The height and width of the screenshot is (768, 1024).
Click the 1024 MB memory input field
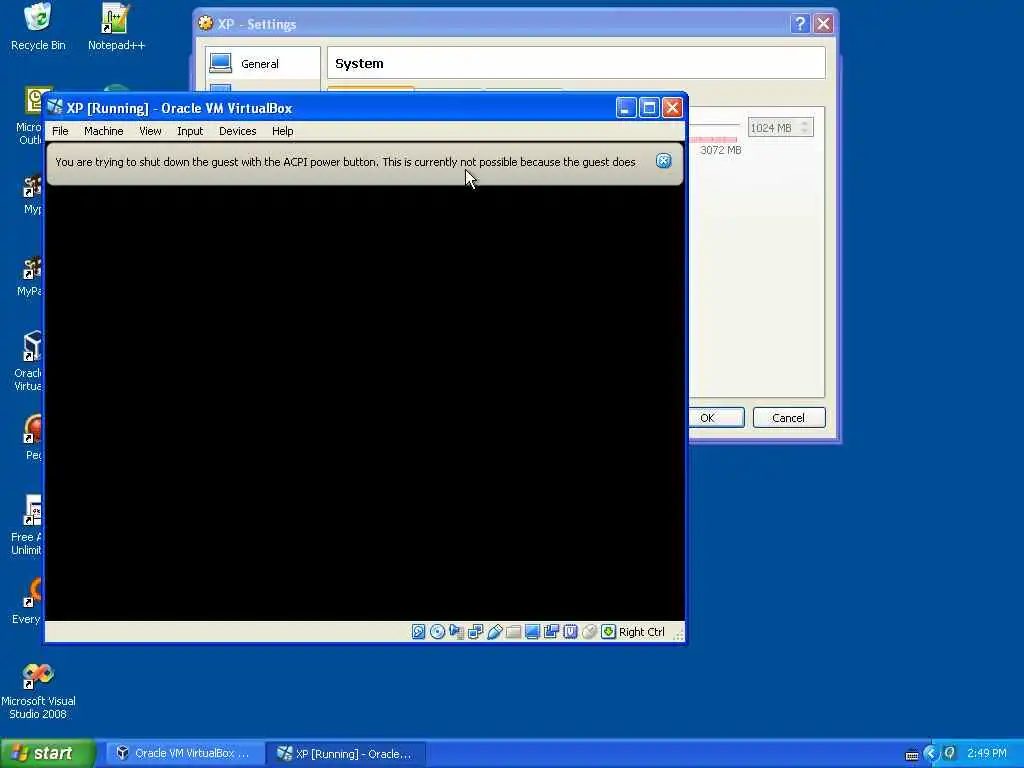coord(773,127)
